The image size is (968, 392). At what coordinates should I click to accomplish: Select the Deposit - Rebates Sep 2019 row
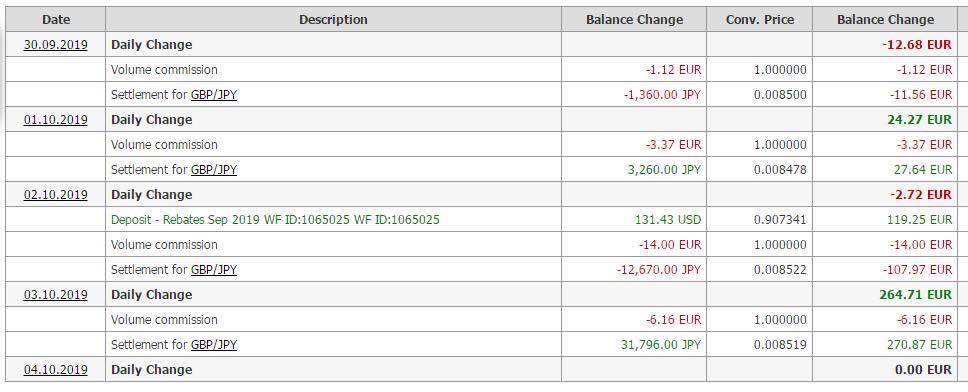[x=482, y=219]
